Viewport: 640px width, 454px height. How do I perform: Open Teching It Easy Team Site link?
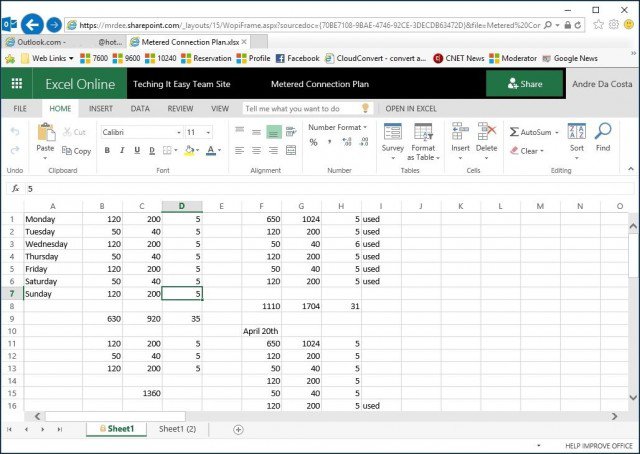pos(182,84)
